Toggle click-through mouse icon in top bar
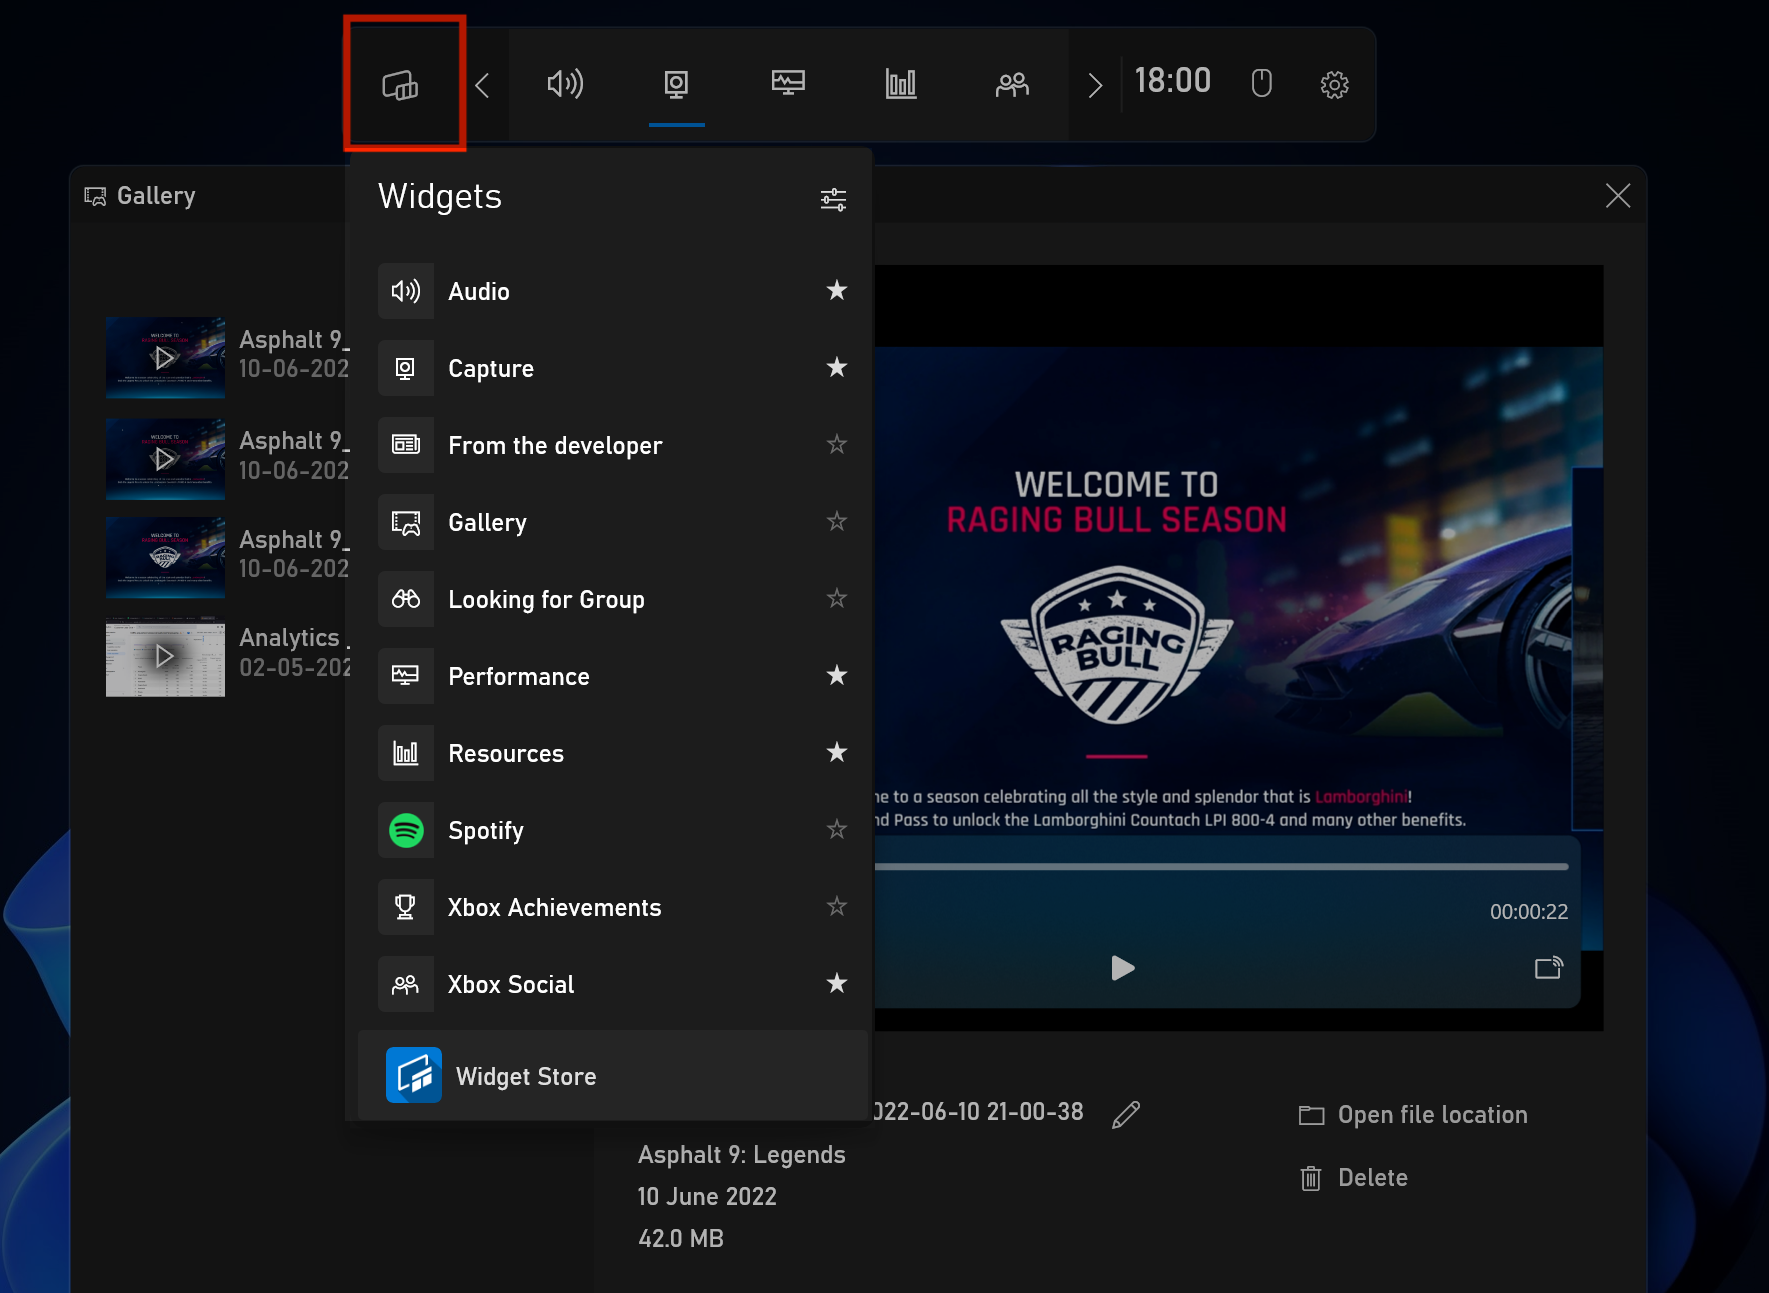Screen dimensions: 1769x1293 tap(1262, 83)
